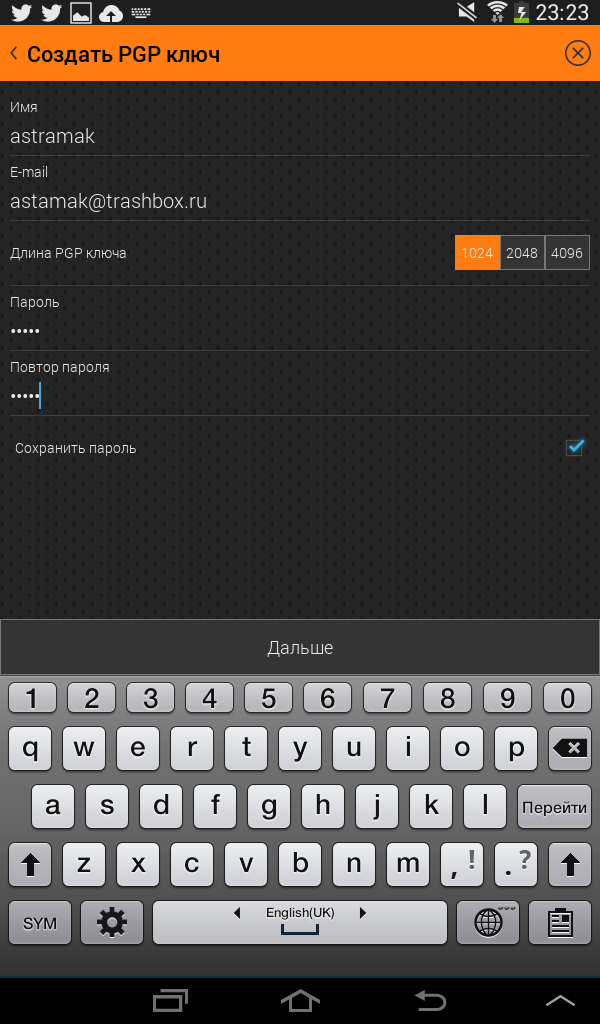Tap the left shift arrow key
600x1024 pixels.
(30, 864)
